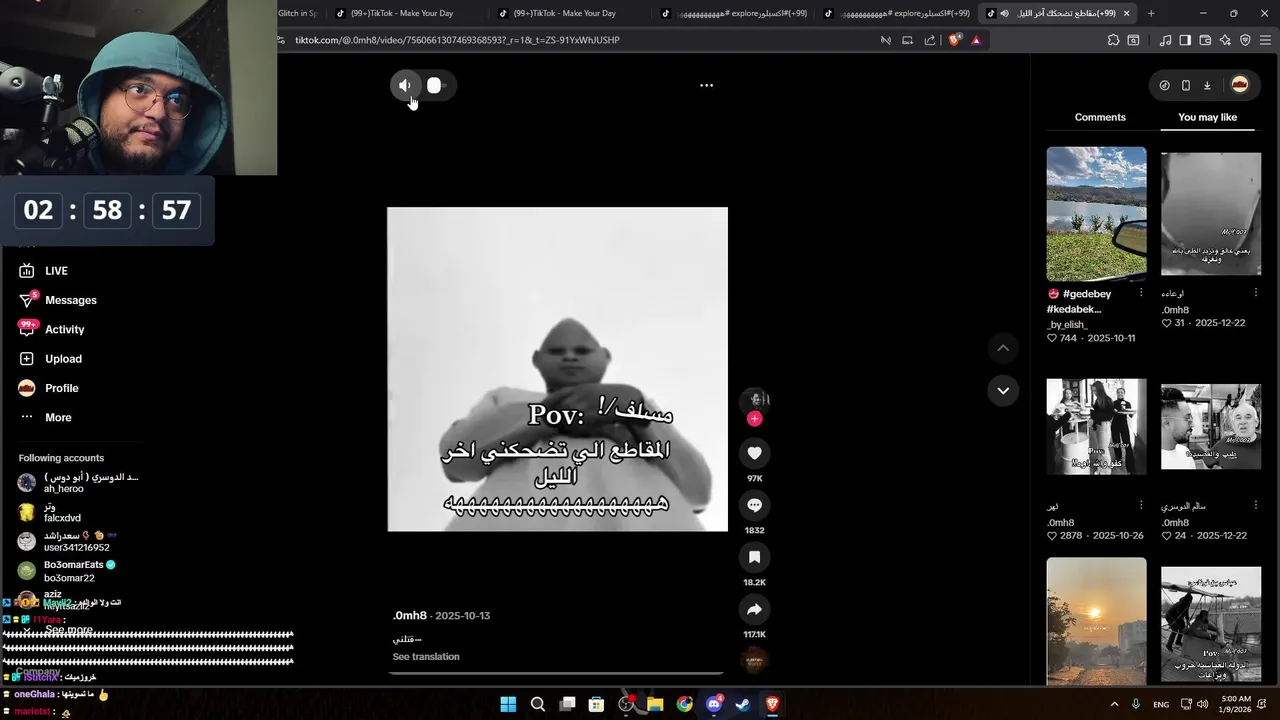Show hidden system tray icons chevron
The width and height of the screenshot is (1280, 720).
(x=1114, y=704)
